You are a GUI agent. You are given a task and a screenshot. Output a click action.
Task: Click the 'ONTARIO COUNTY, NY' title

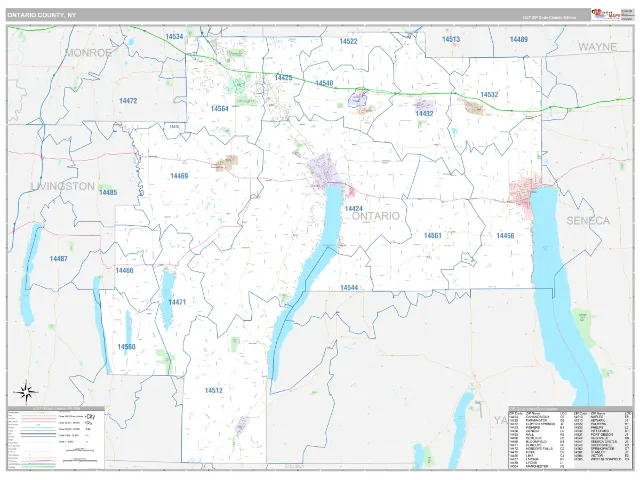click(x=41, y=15)
